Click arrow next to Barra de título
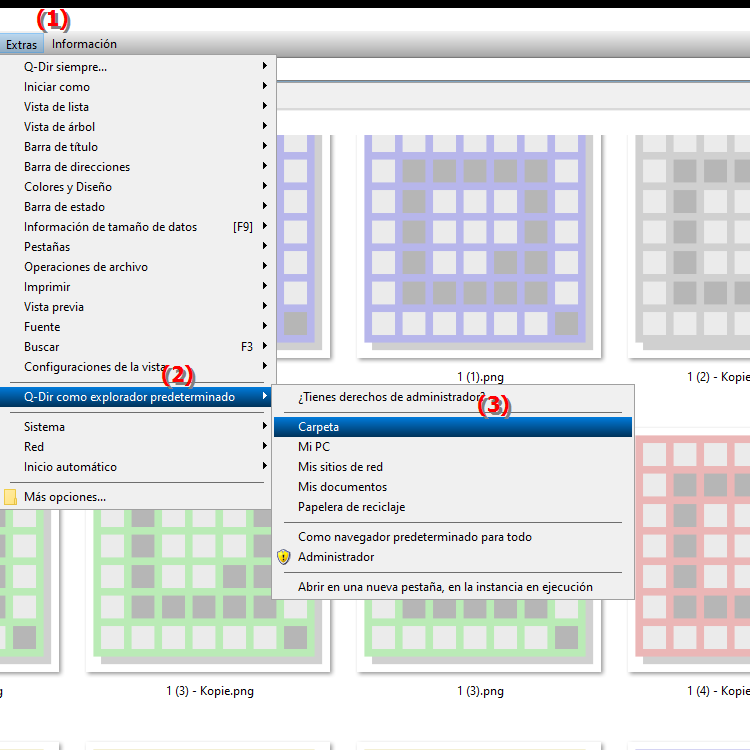Image resolution: width=750 pixels, height=750 pixels. (265, 146)
